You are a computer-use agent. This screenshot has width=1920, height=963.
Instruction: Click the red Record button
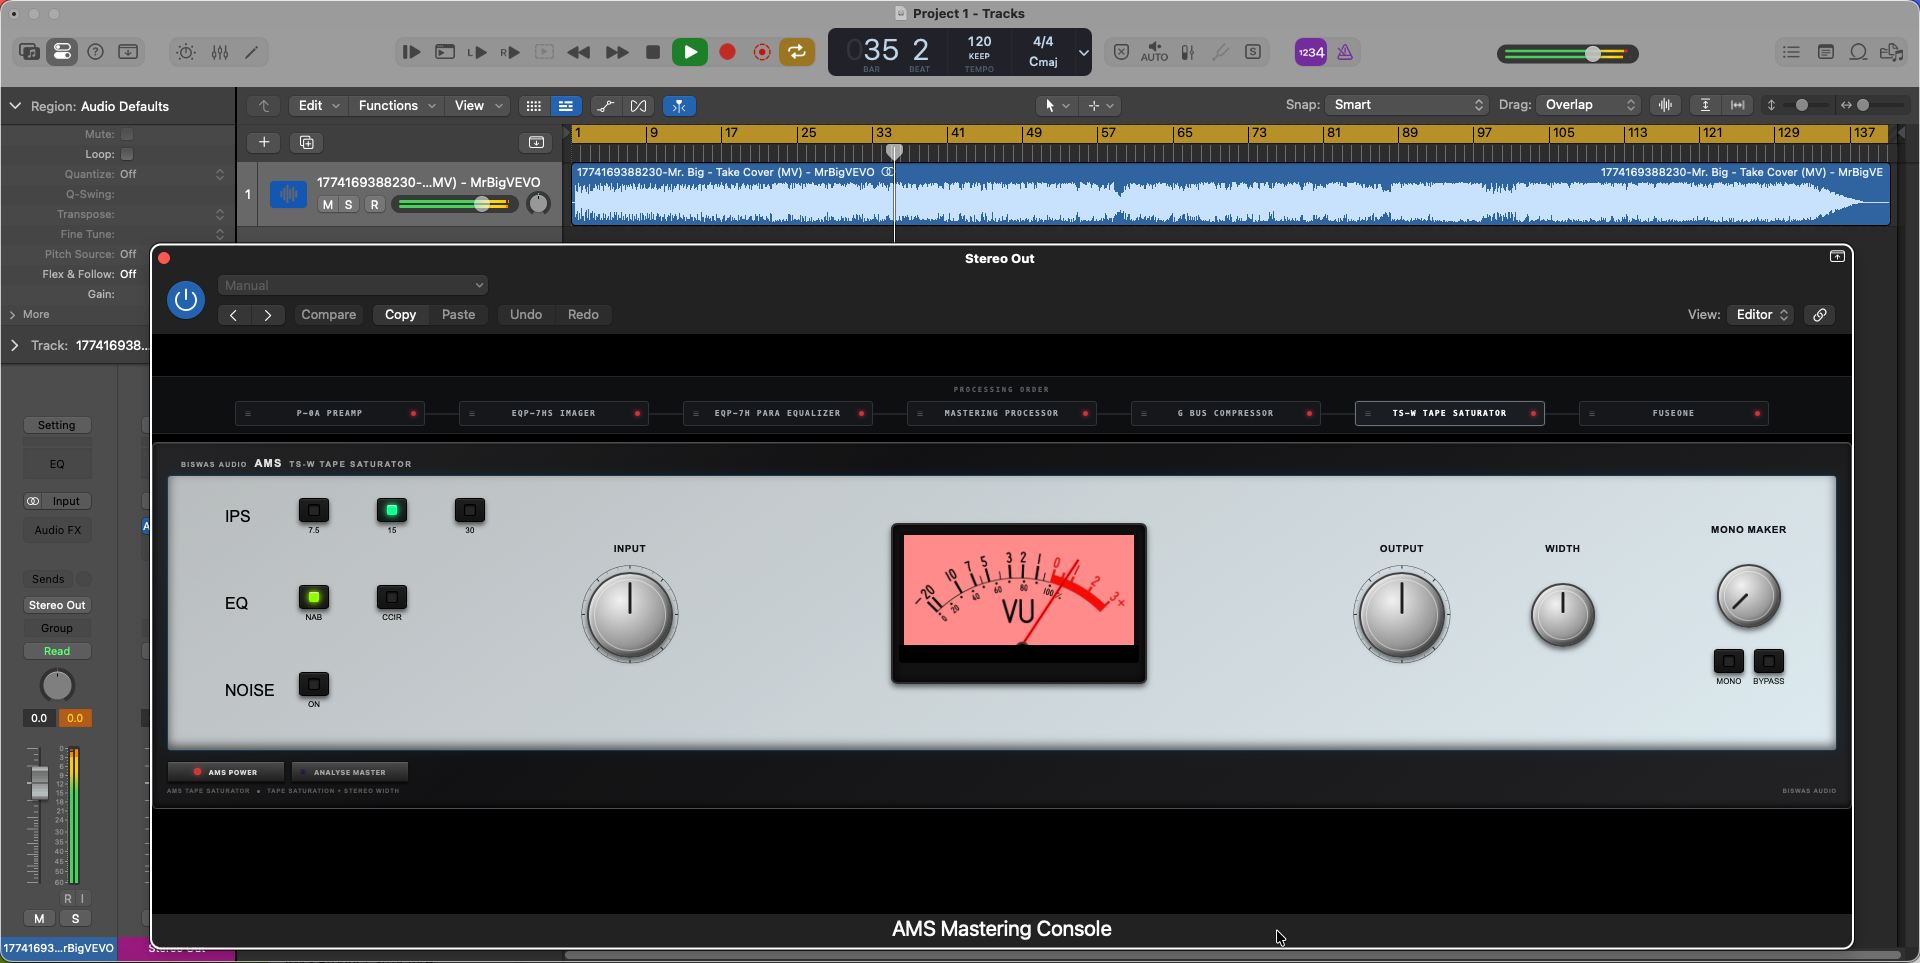(727, 52)
